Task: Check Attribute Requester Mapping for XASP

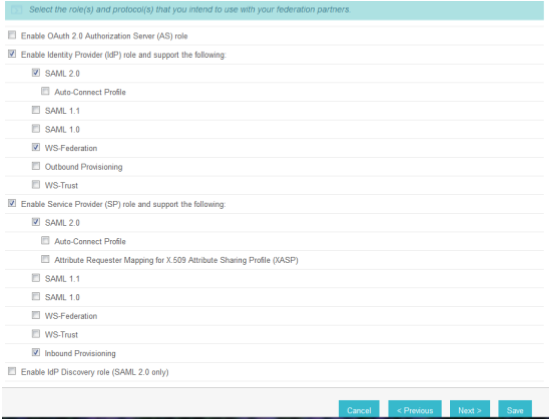Action: [45, 259]
